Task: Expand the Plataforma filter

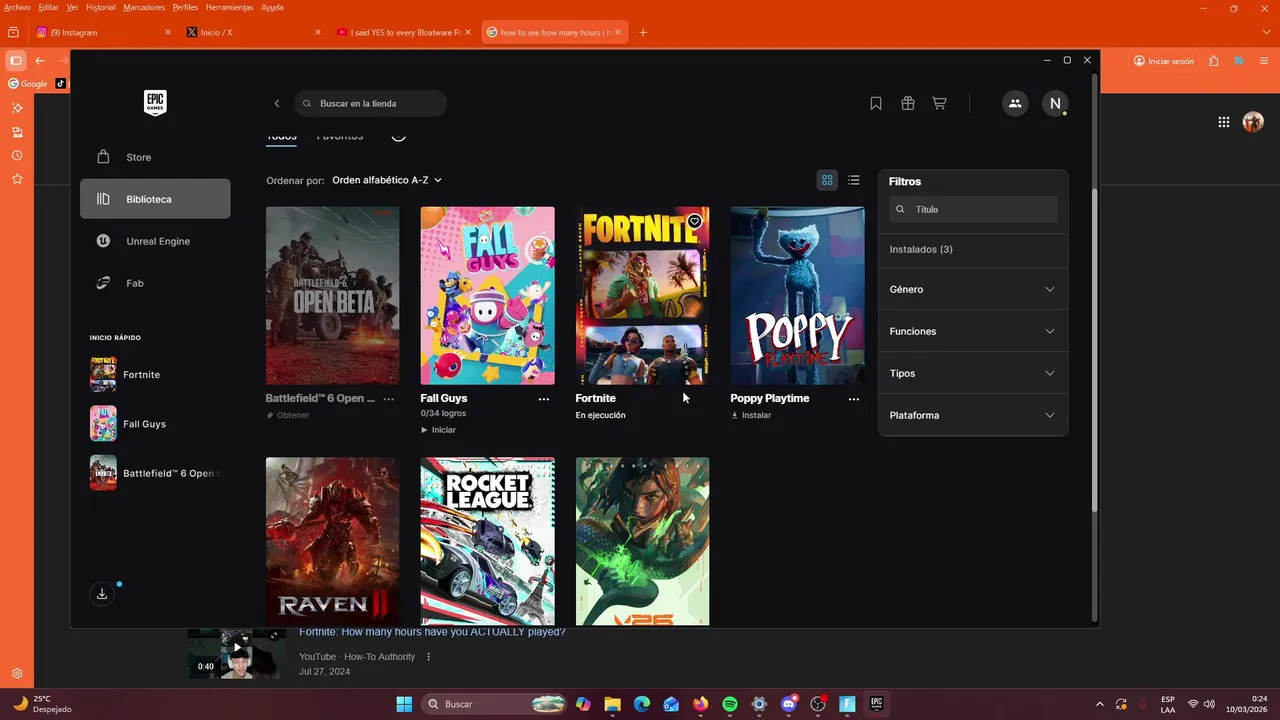Action: click(972, 415)
